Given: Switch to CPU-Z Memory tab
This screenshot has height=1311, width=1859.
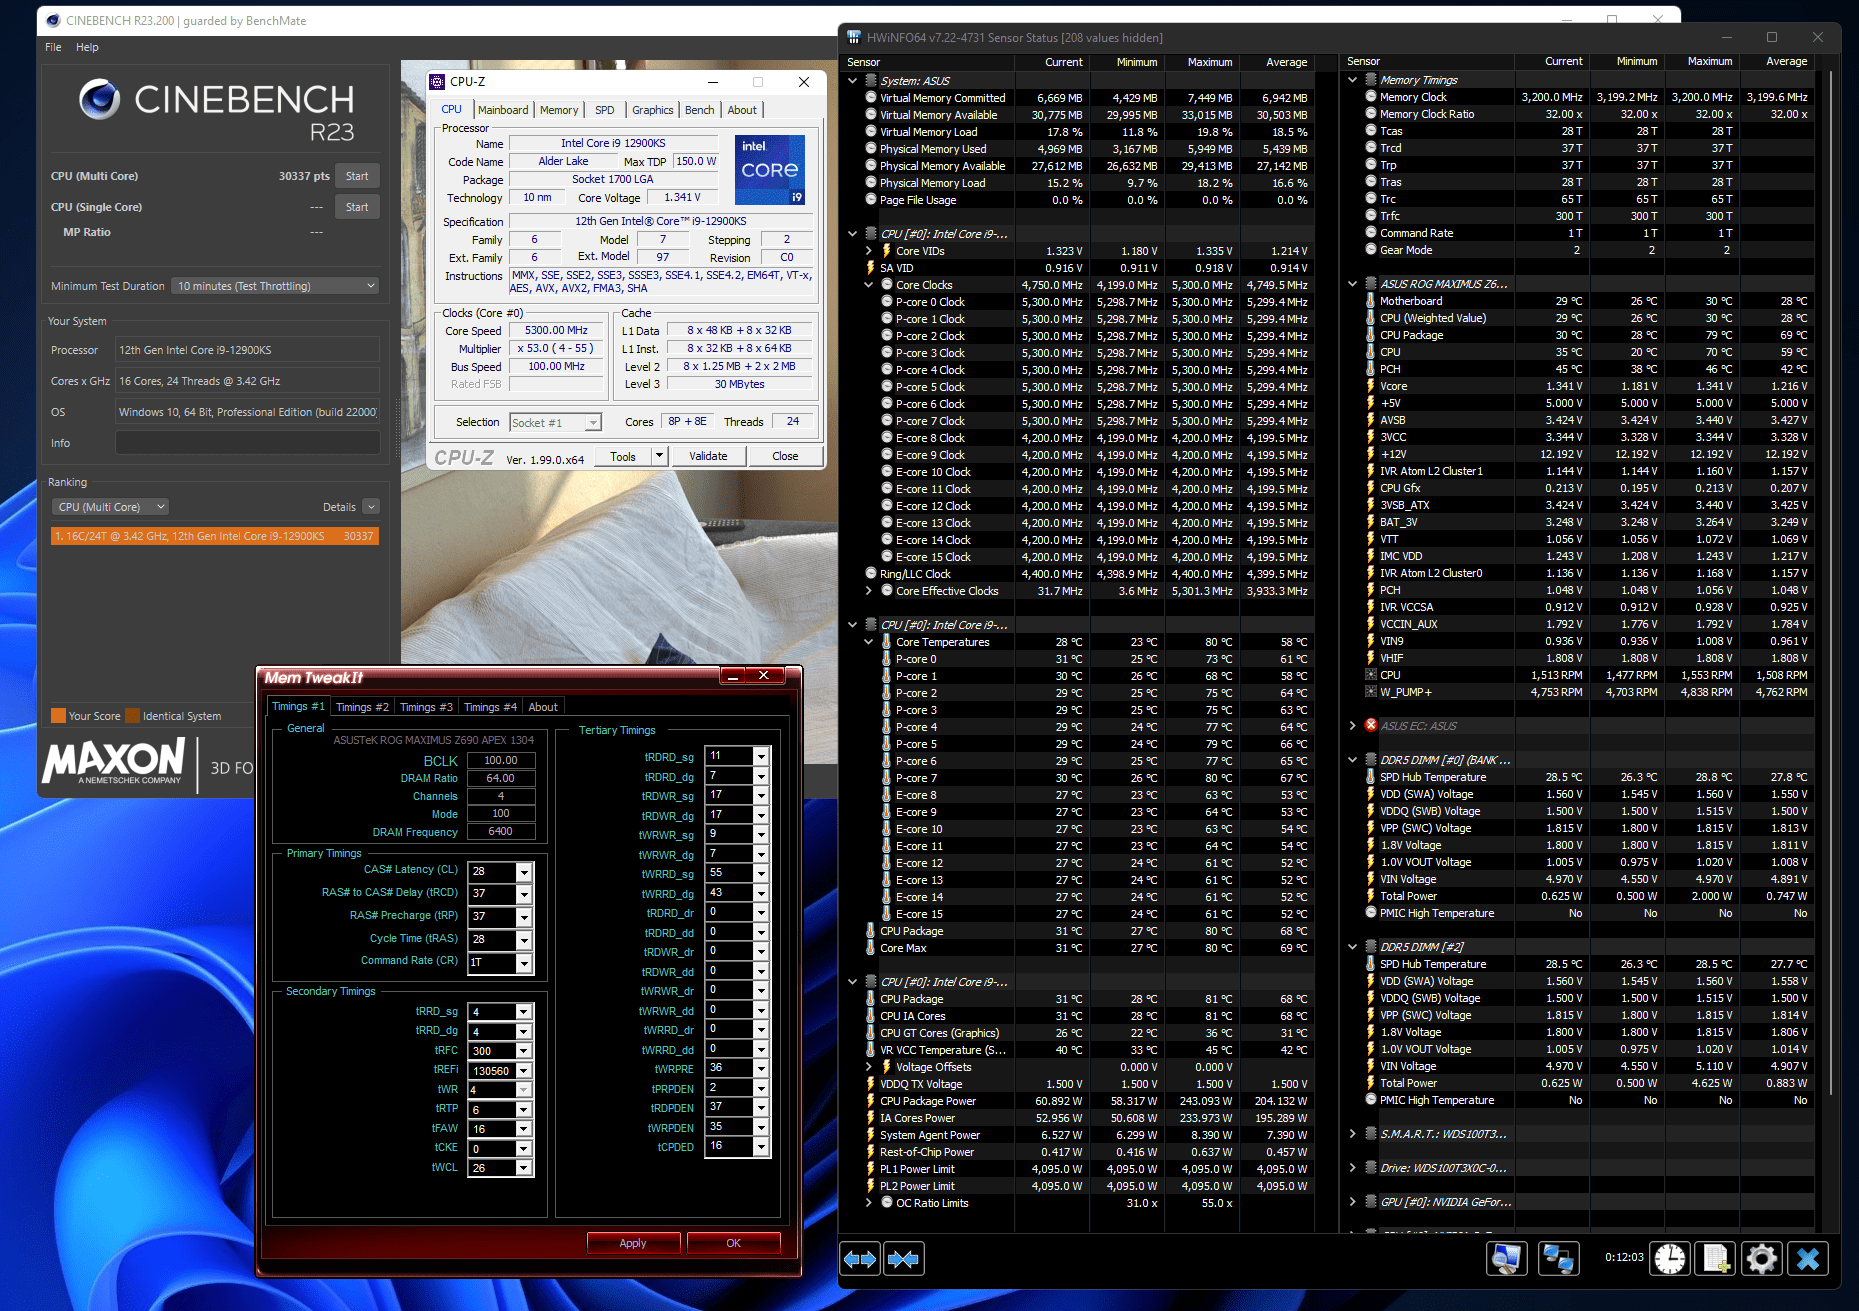Looking at the screenshot, I should 559,110.
